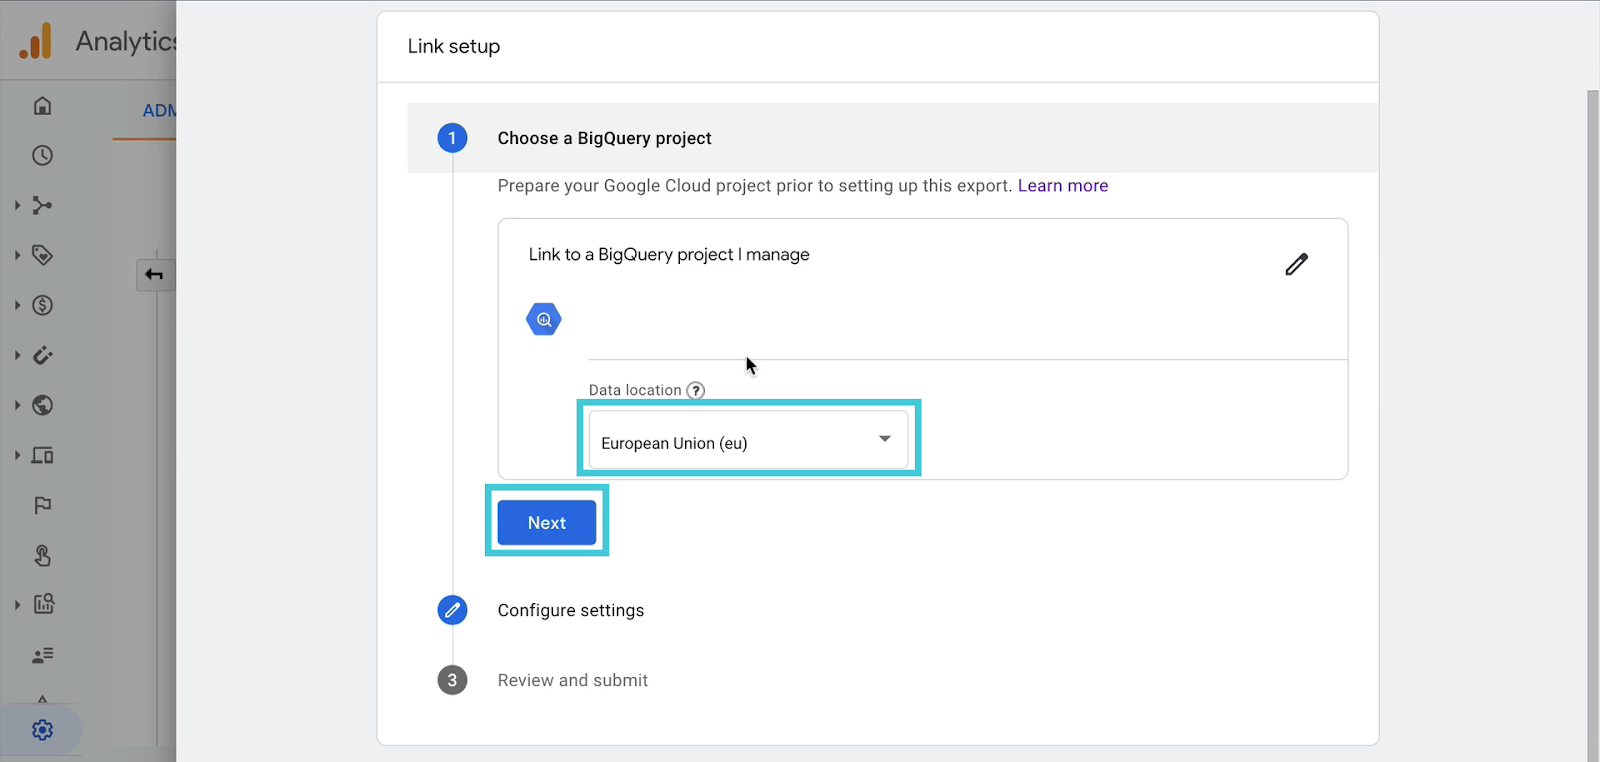Click the back arrow button
Screen dimensions: 1600x762
tap(155, 275)
